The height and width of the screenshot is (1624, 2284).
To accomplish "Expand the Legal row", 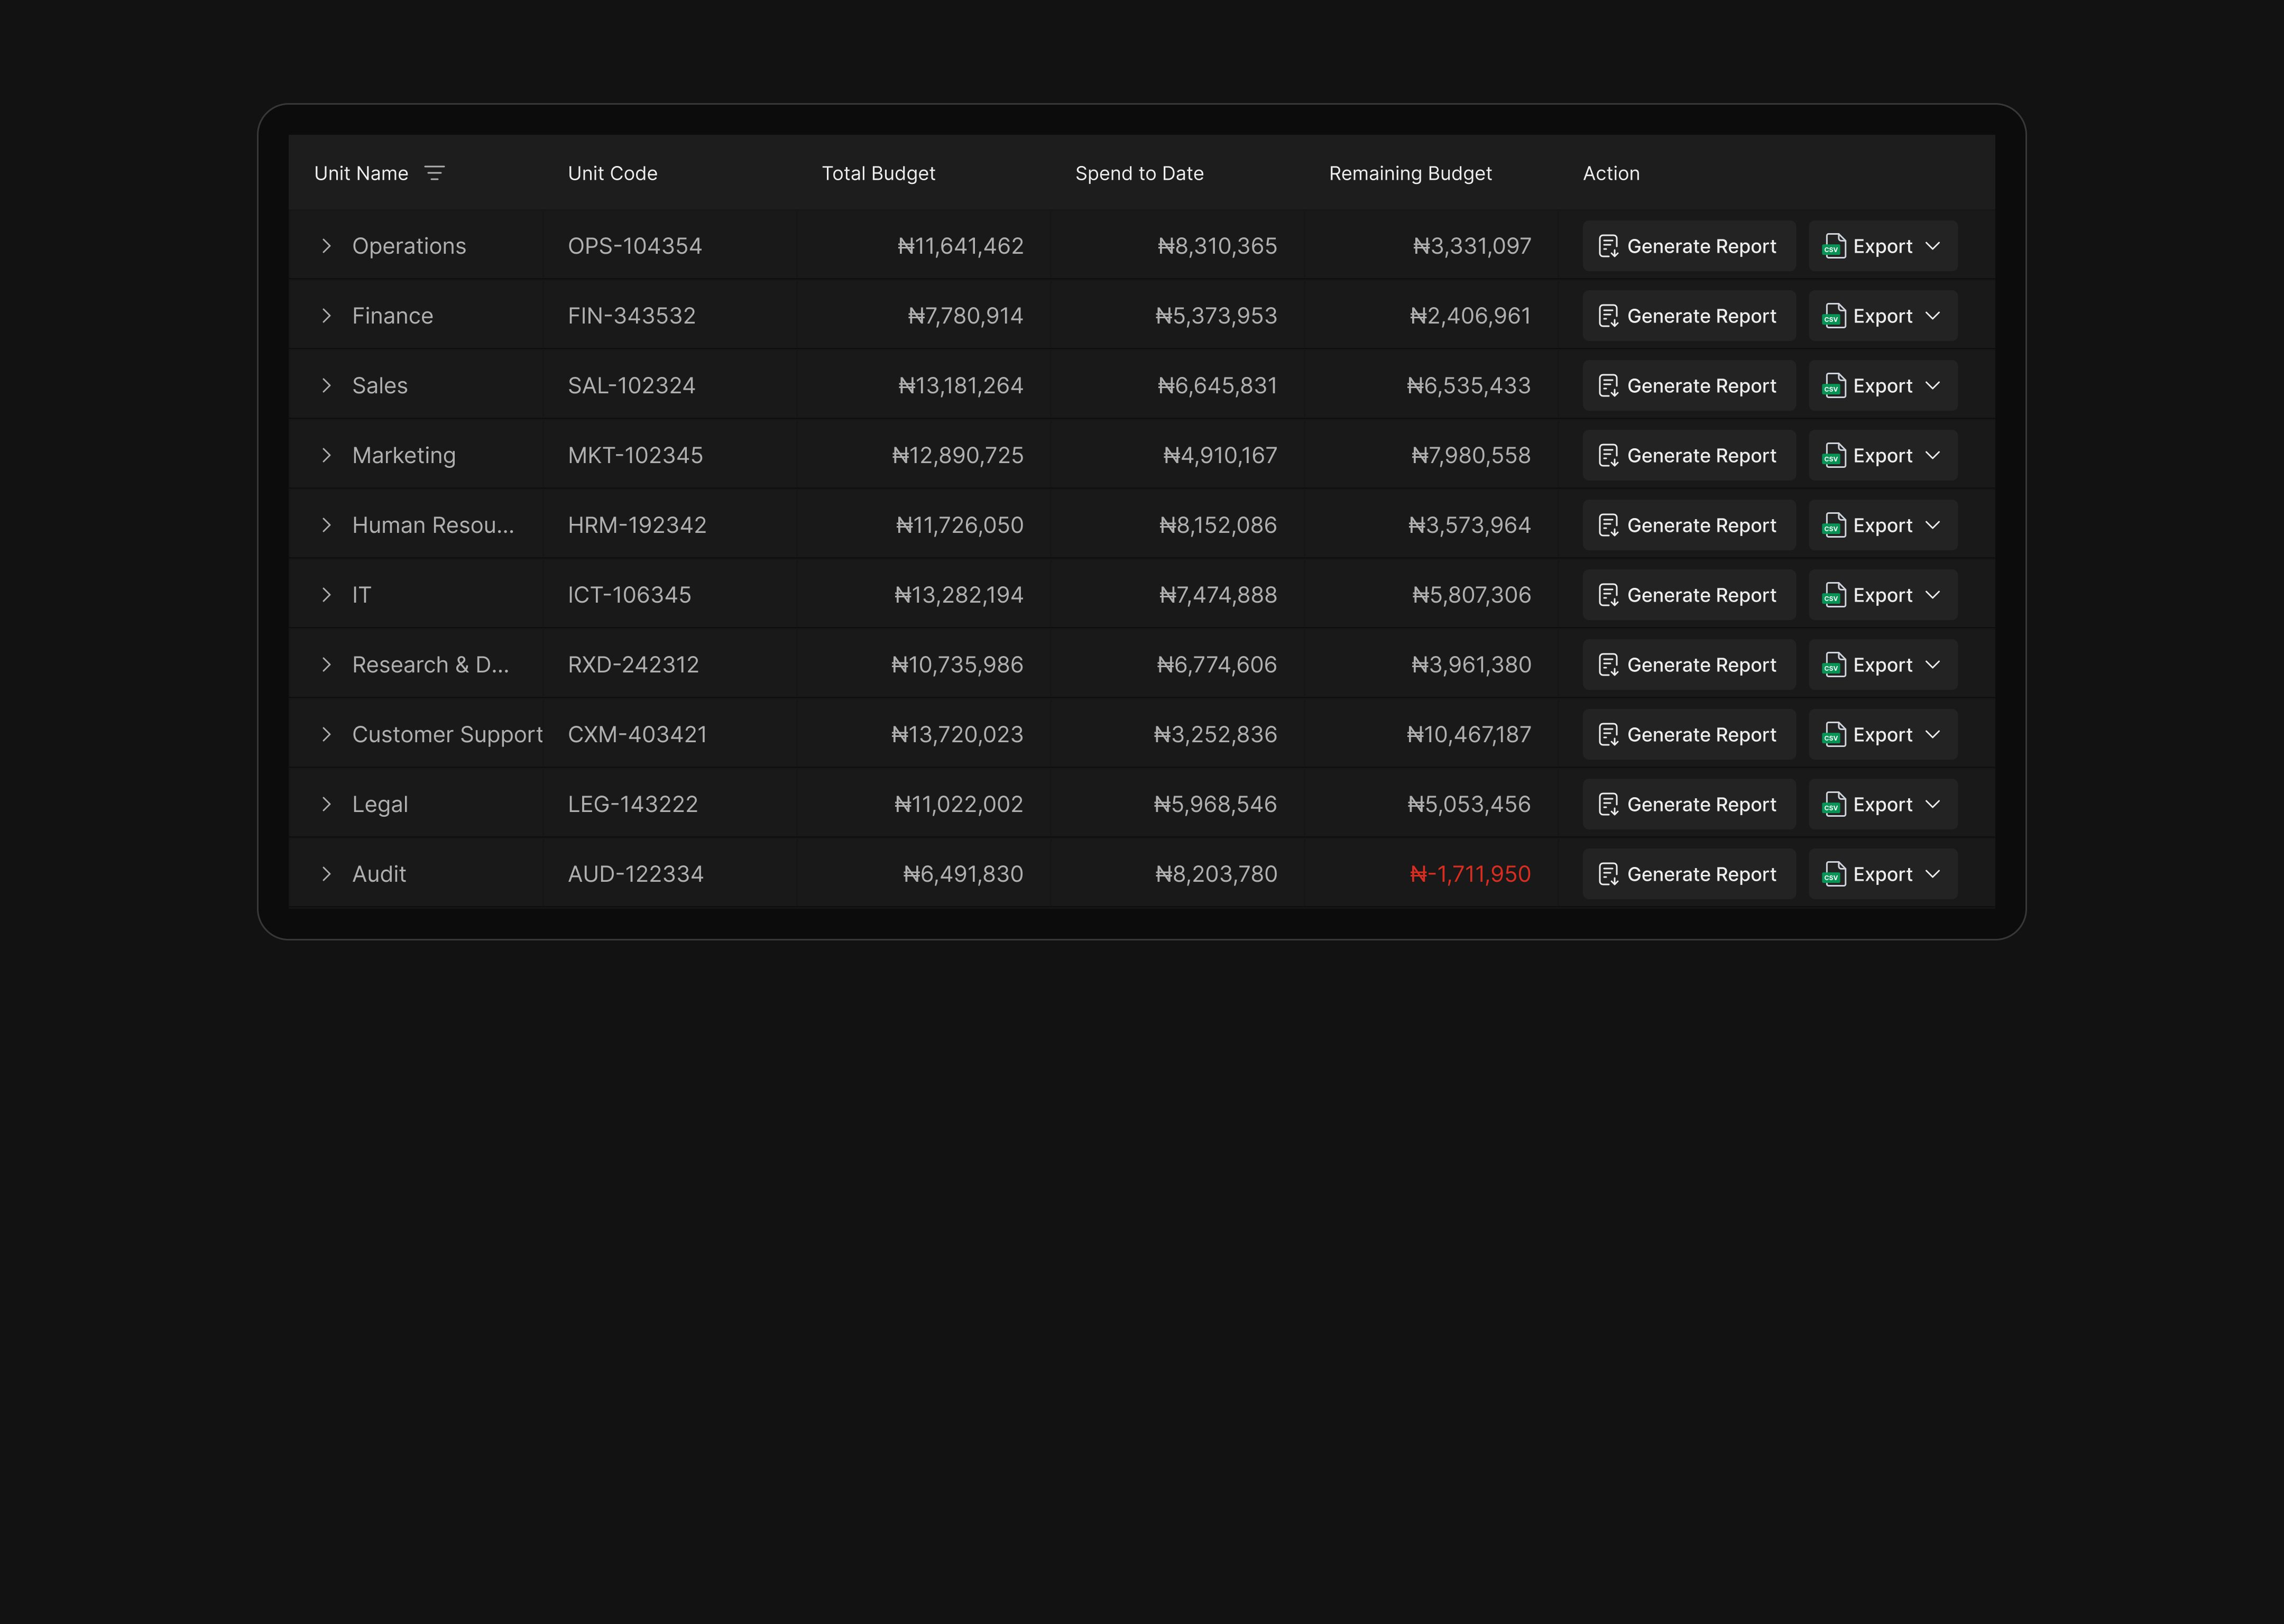I will coord(327,803).
